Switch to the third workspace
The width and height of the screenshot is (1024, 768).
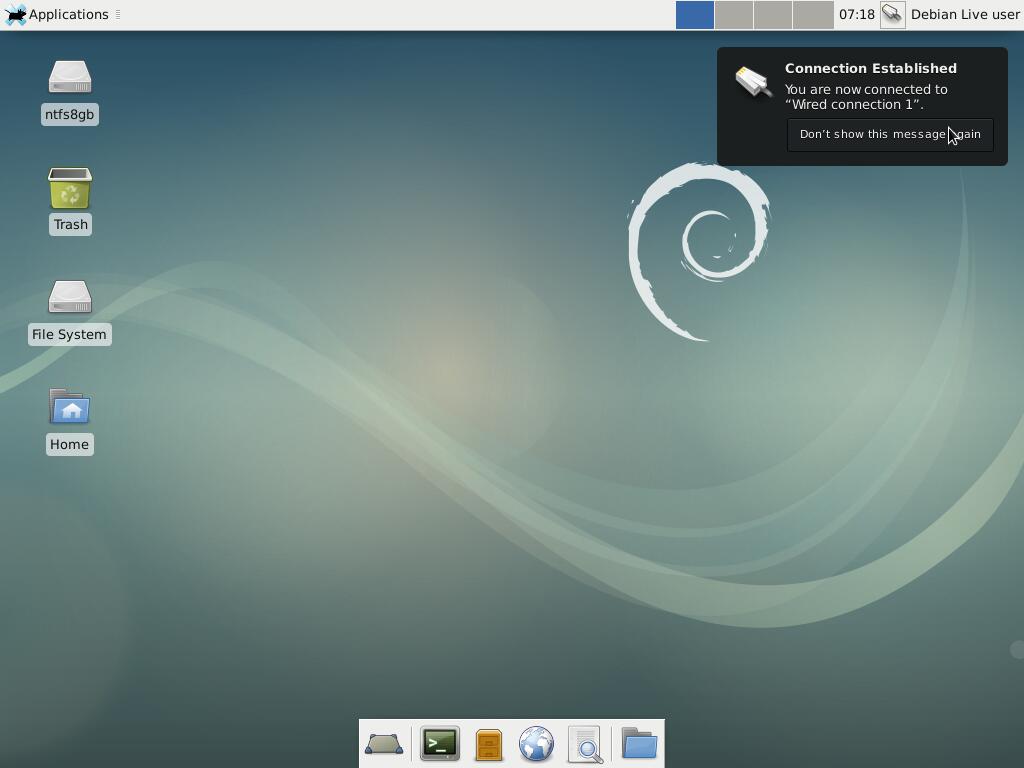tap(773, 14)
